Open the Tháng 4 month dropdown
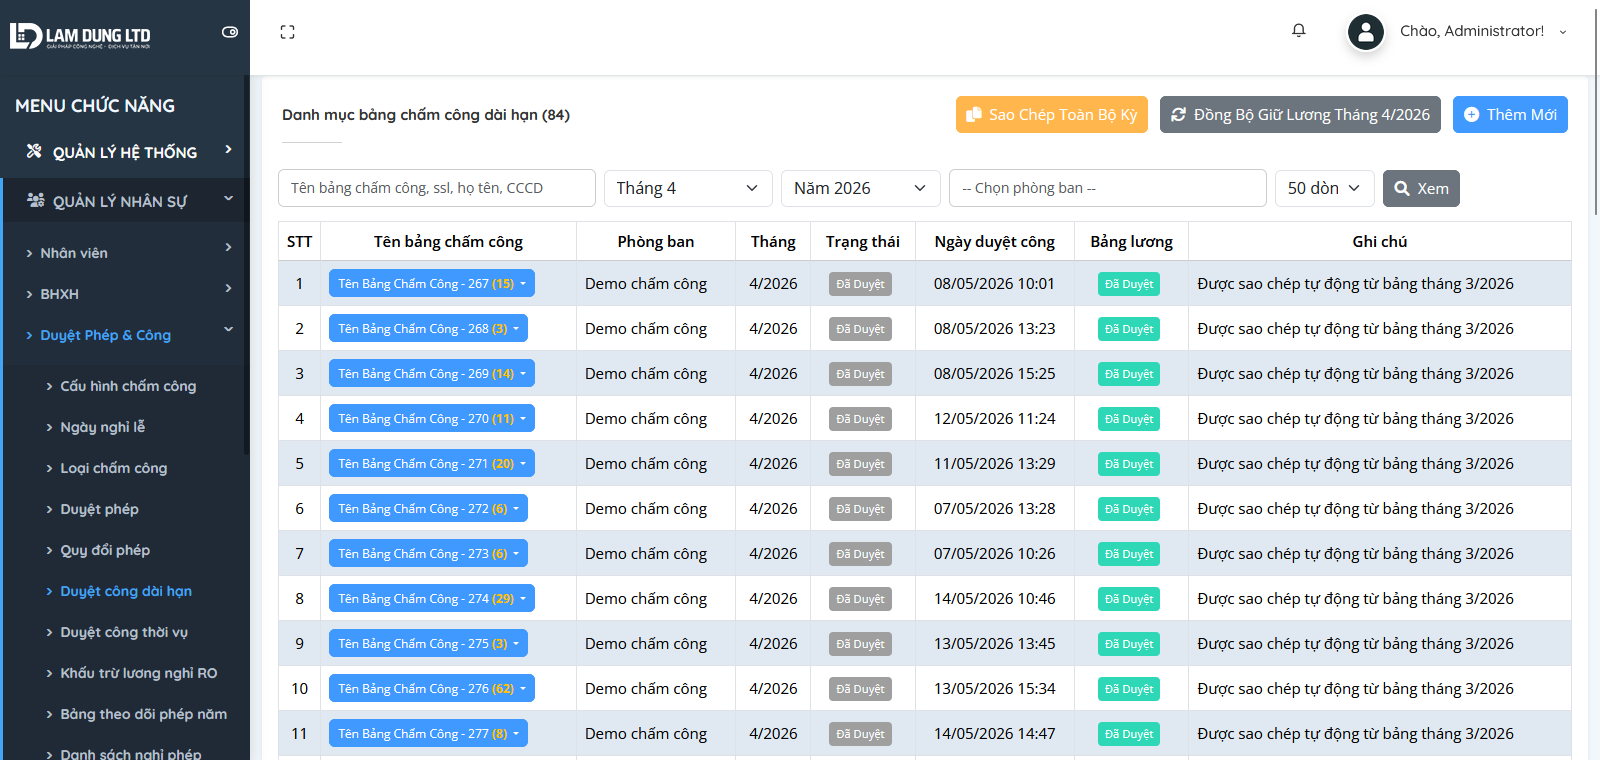The height and width of the screenshot is (760, 1600). tap(688, 188)
